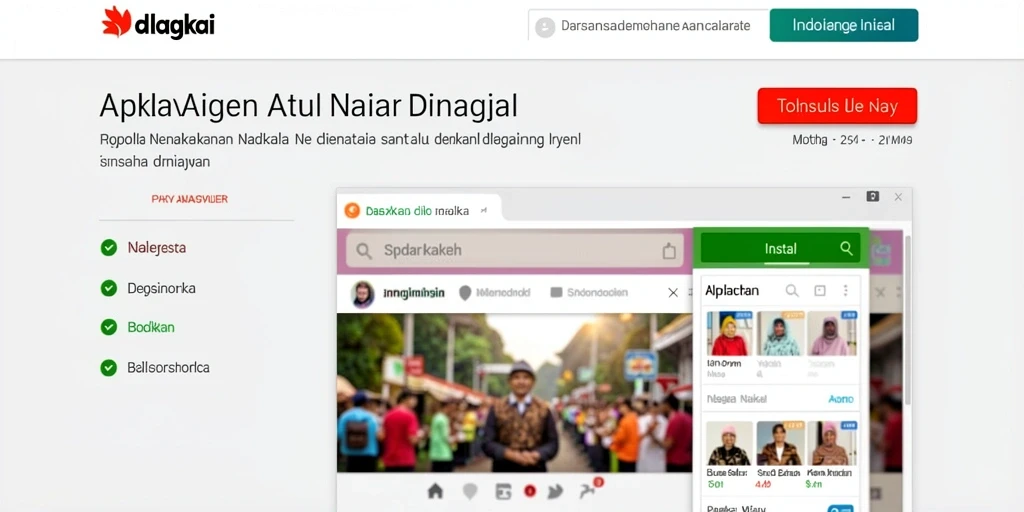Click the gray heart icon below the photo
Image resolution: width=1024 pixels, height=512 pixels.
click(x=470, y=492)
